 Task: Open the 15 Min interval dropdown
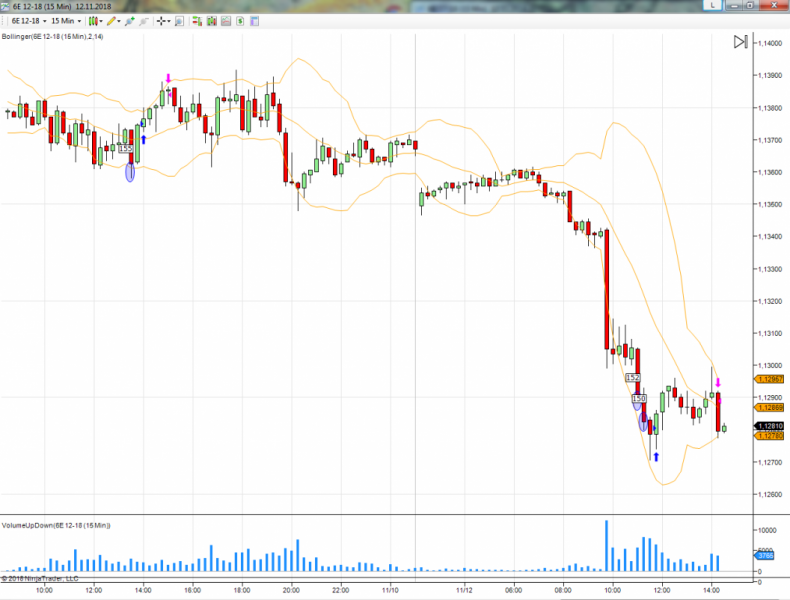[66, 21]
